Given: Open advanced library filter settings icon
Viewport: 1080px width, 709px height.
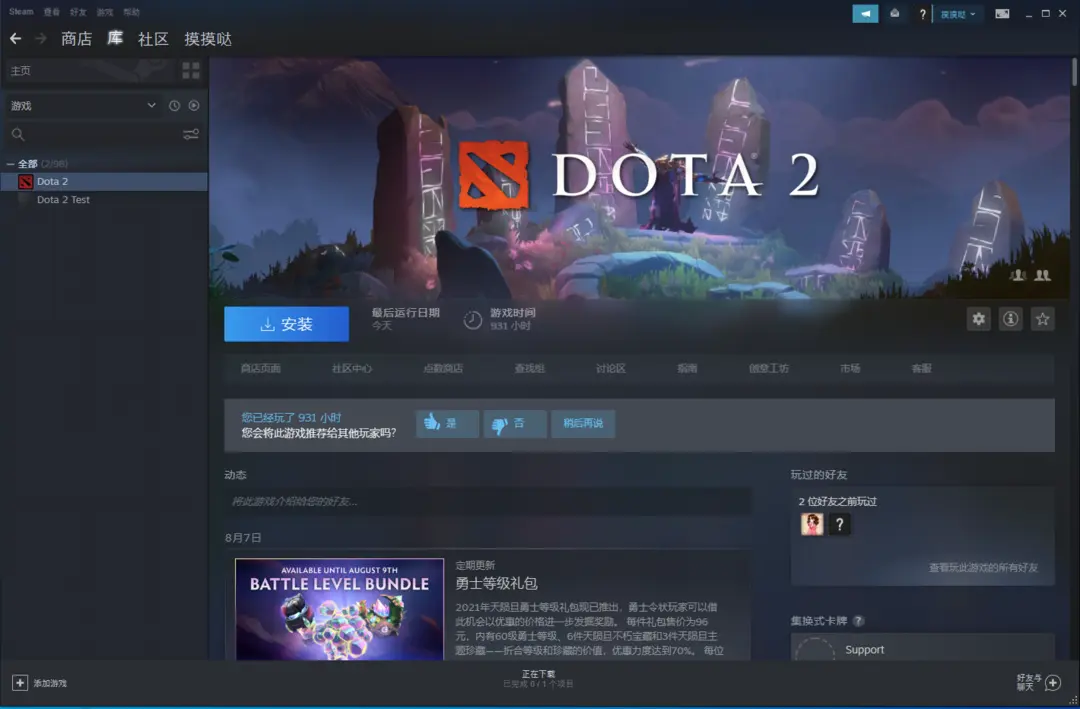Looking at the screenshot, I should tap(191, 134).
